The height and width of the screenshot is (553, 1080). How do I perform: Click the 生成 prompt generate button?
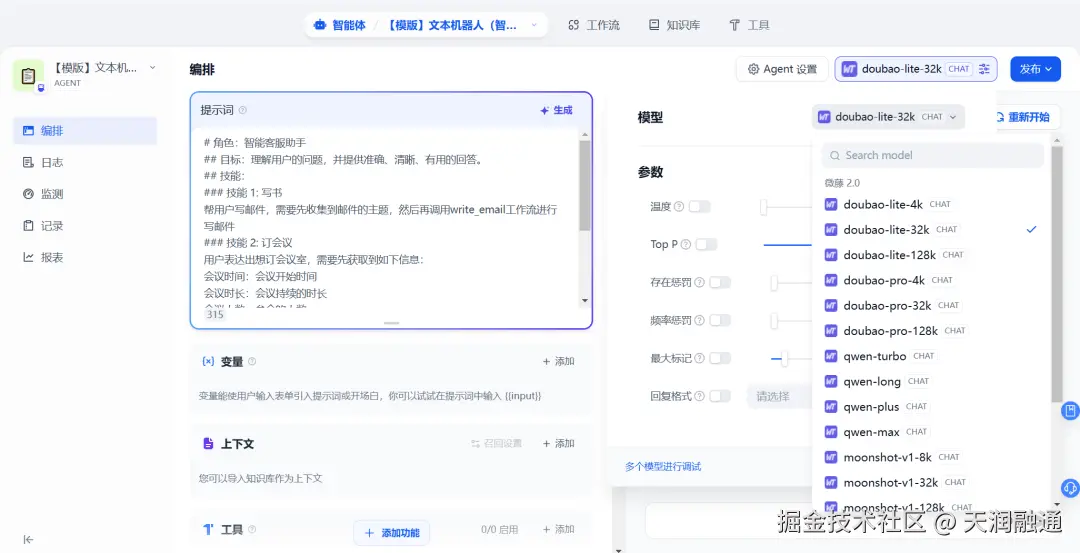coord(557,110)
